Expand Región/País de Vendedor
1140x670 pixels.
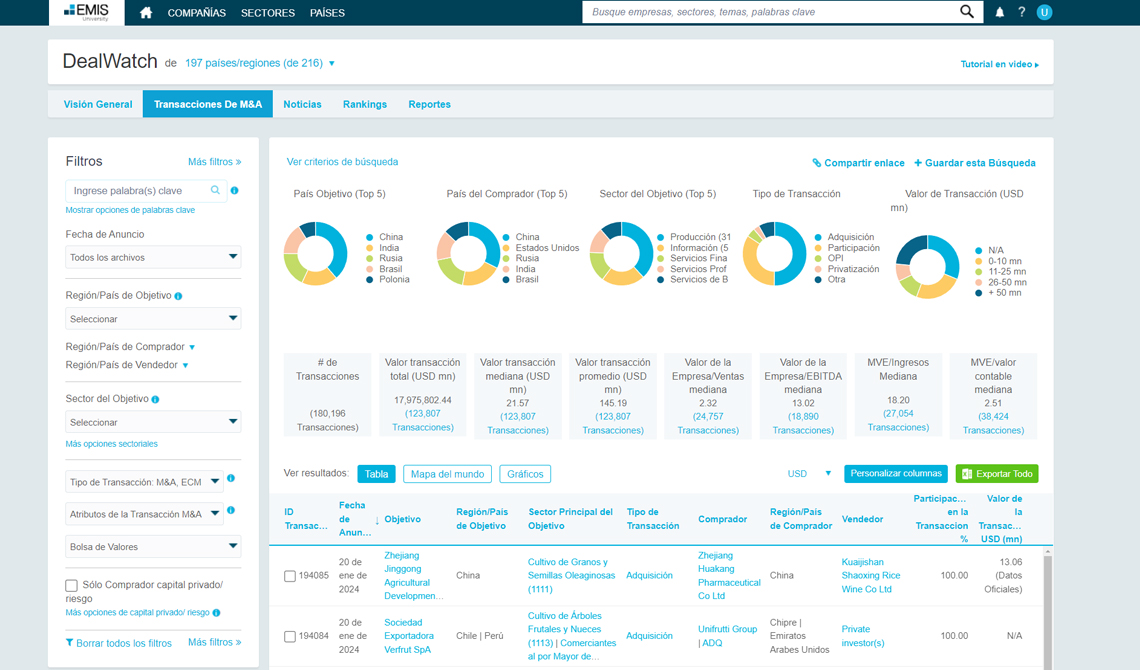coord(127,365)
